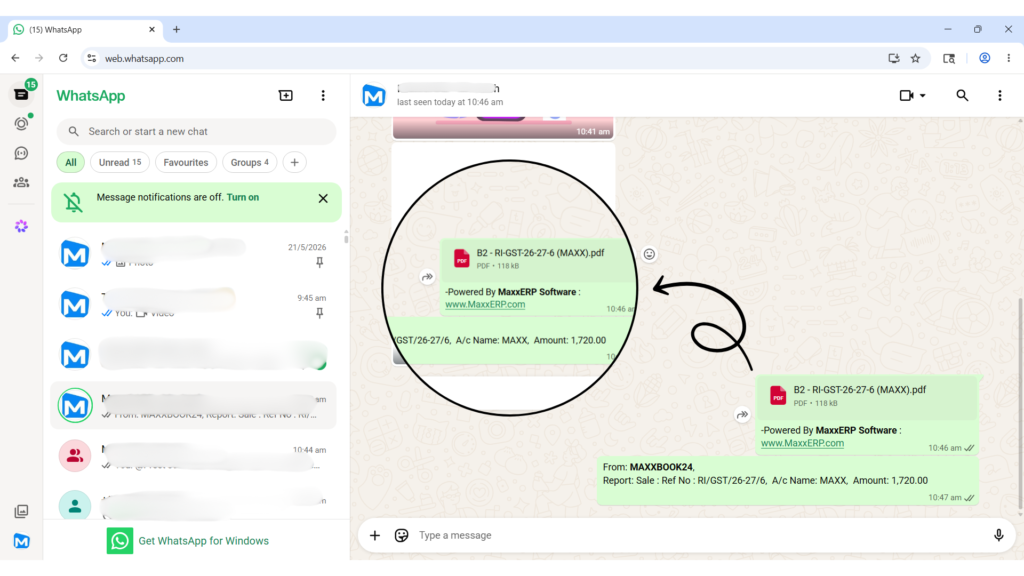Open the group chat from 10:44 am

click(193, 456)
